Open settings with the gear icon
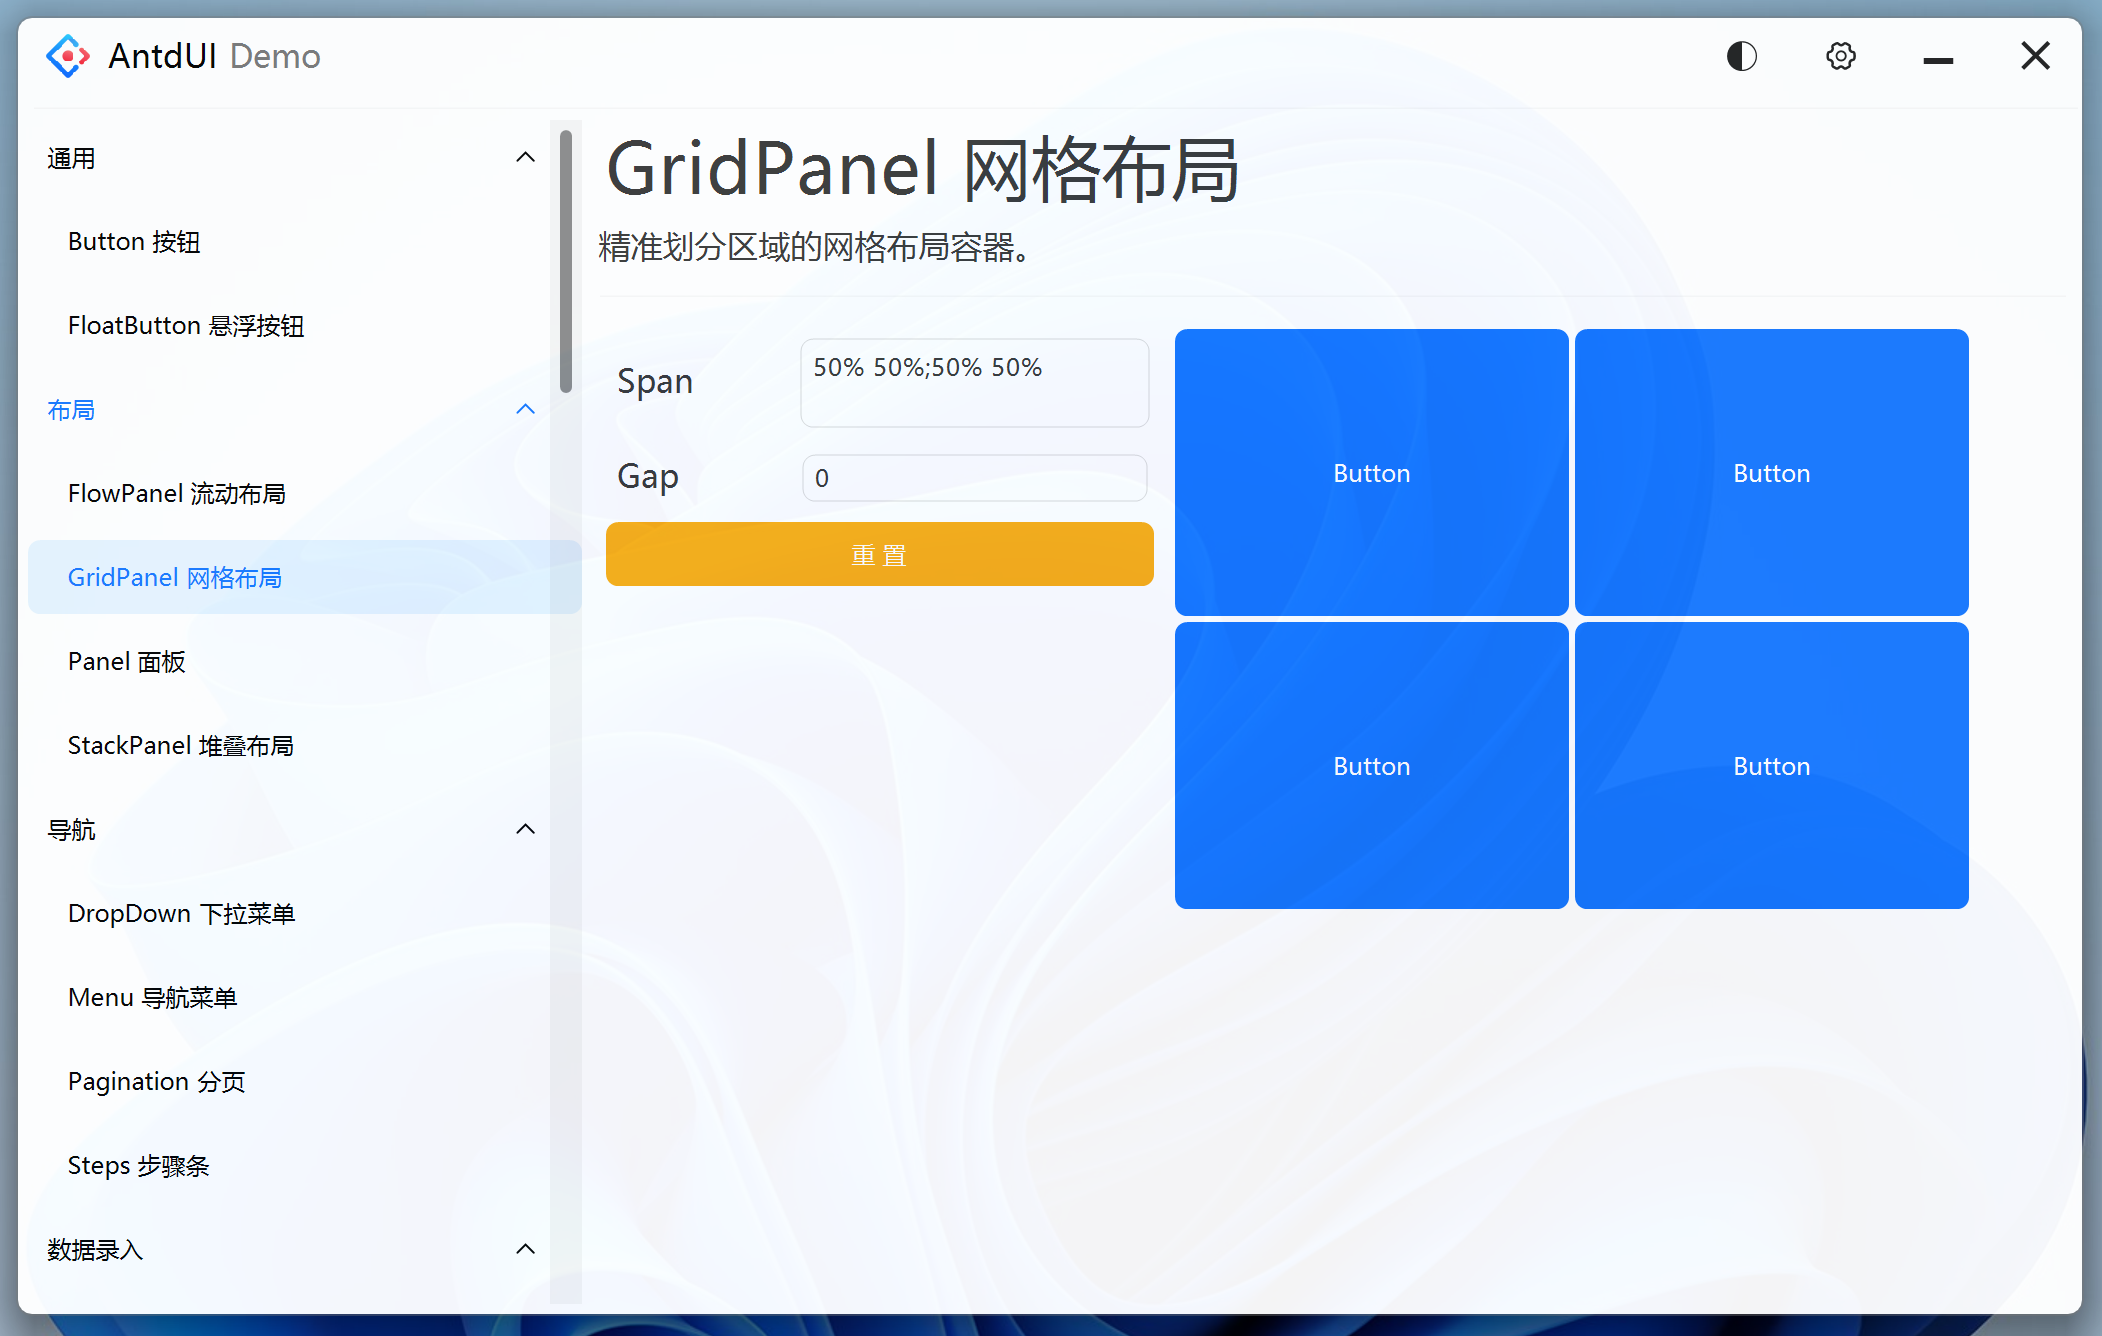 1840,56
